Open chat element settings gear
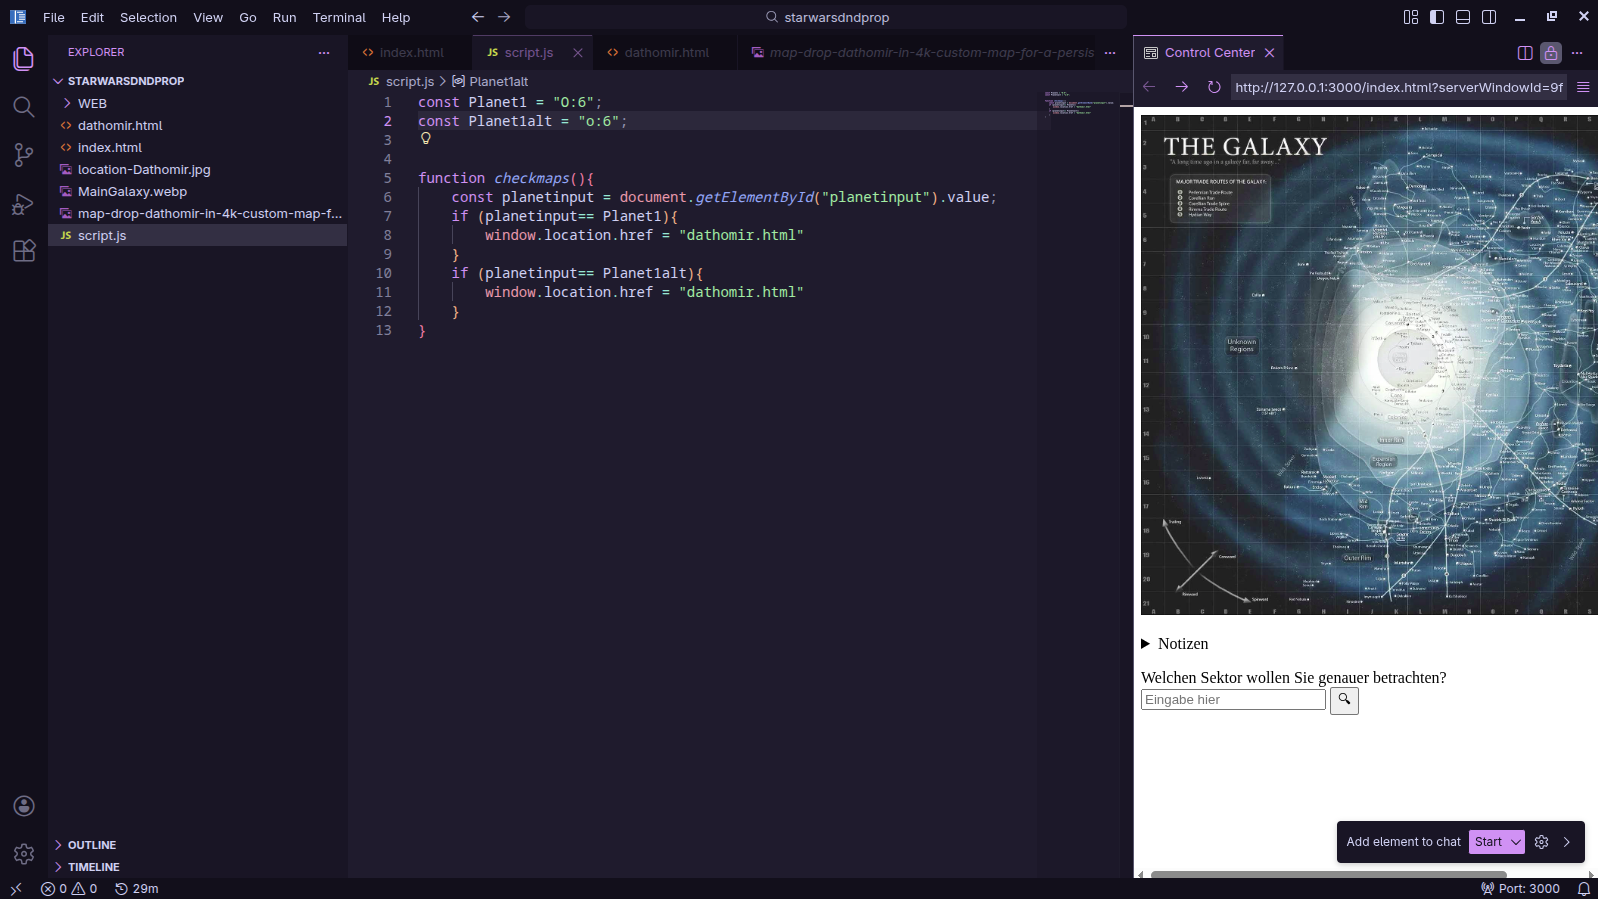This screenshot has height=899, width=1598. click(1541, 842)
